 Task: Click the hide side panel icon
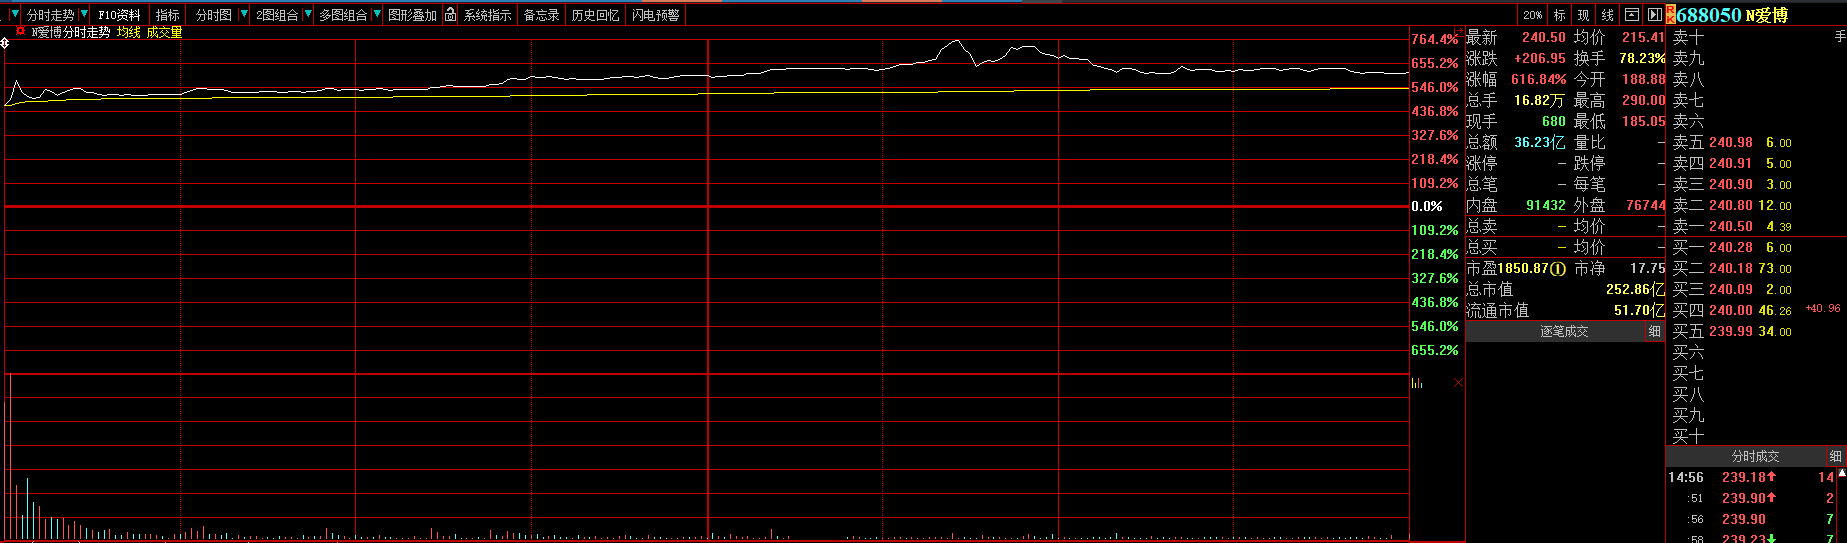1654,15
